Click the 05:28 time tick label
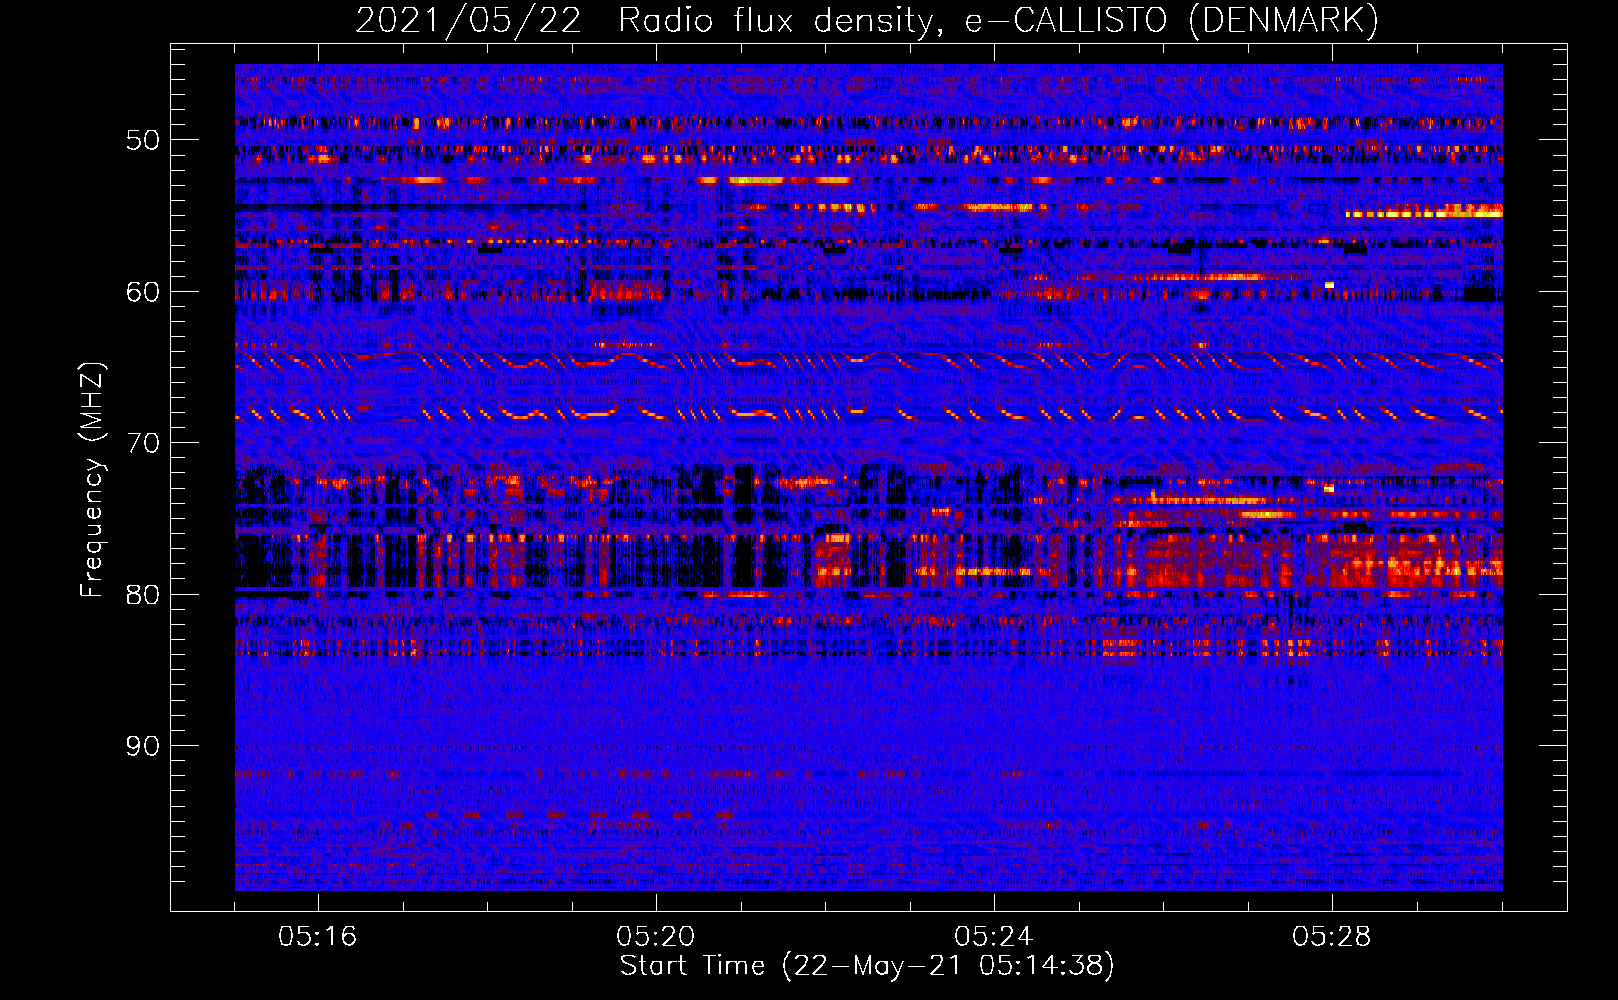This screenshot has width=1618, height=1000. point(1332,937)
